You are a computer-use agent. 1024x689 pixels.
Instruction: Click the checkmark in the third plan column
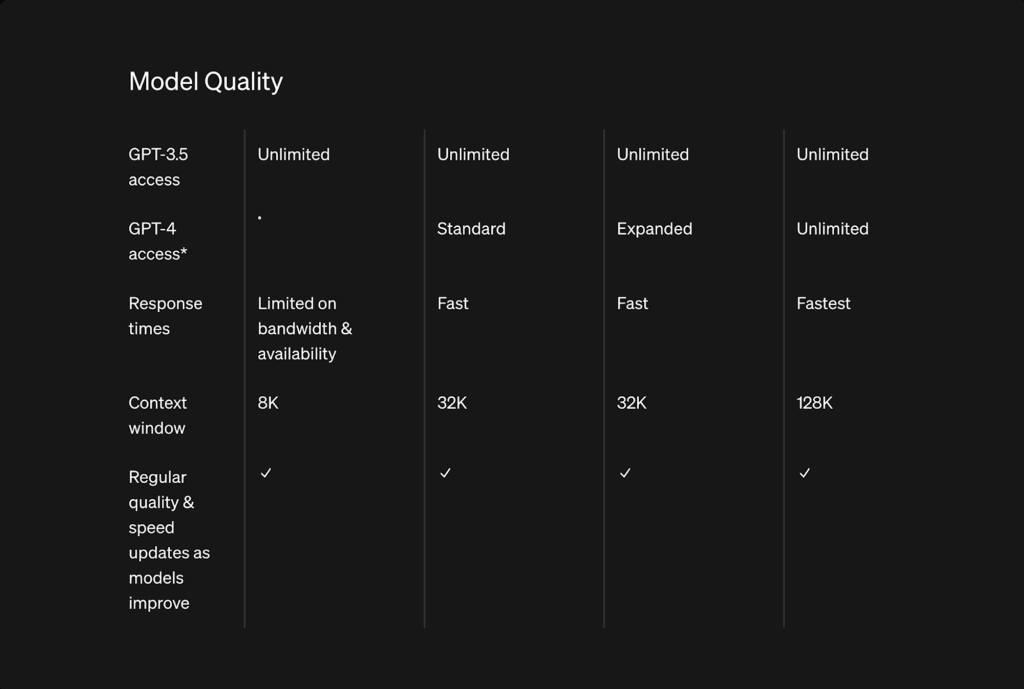(x=625, y=473)
